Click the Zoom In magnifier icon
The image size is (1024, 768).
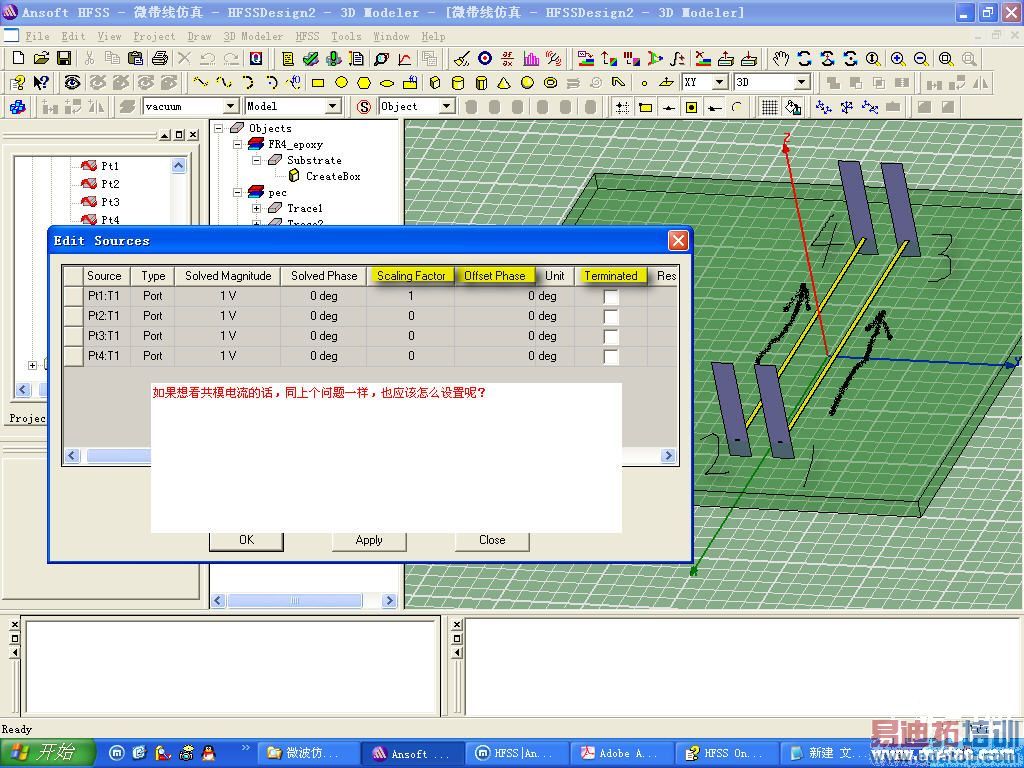click(x=898, y=59)
